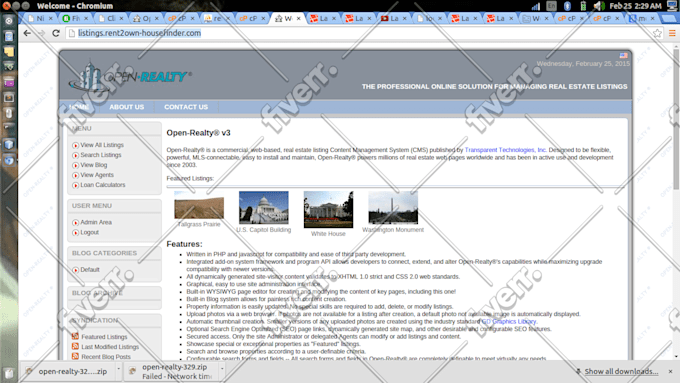The width and height of the screenshot is (680, 383).
Task: Click Featured Listings syndication link
Action: tap(104, 337)
